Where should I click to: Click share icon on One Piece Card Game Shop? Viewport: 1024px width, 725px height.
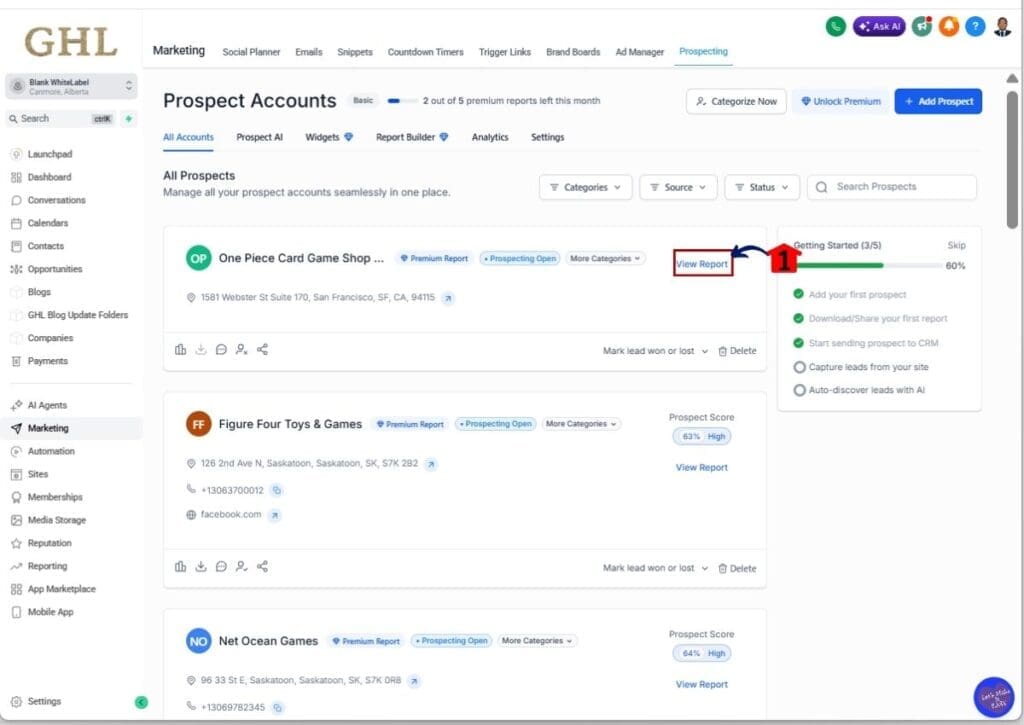[262, 350]
